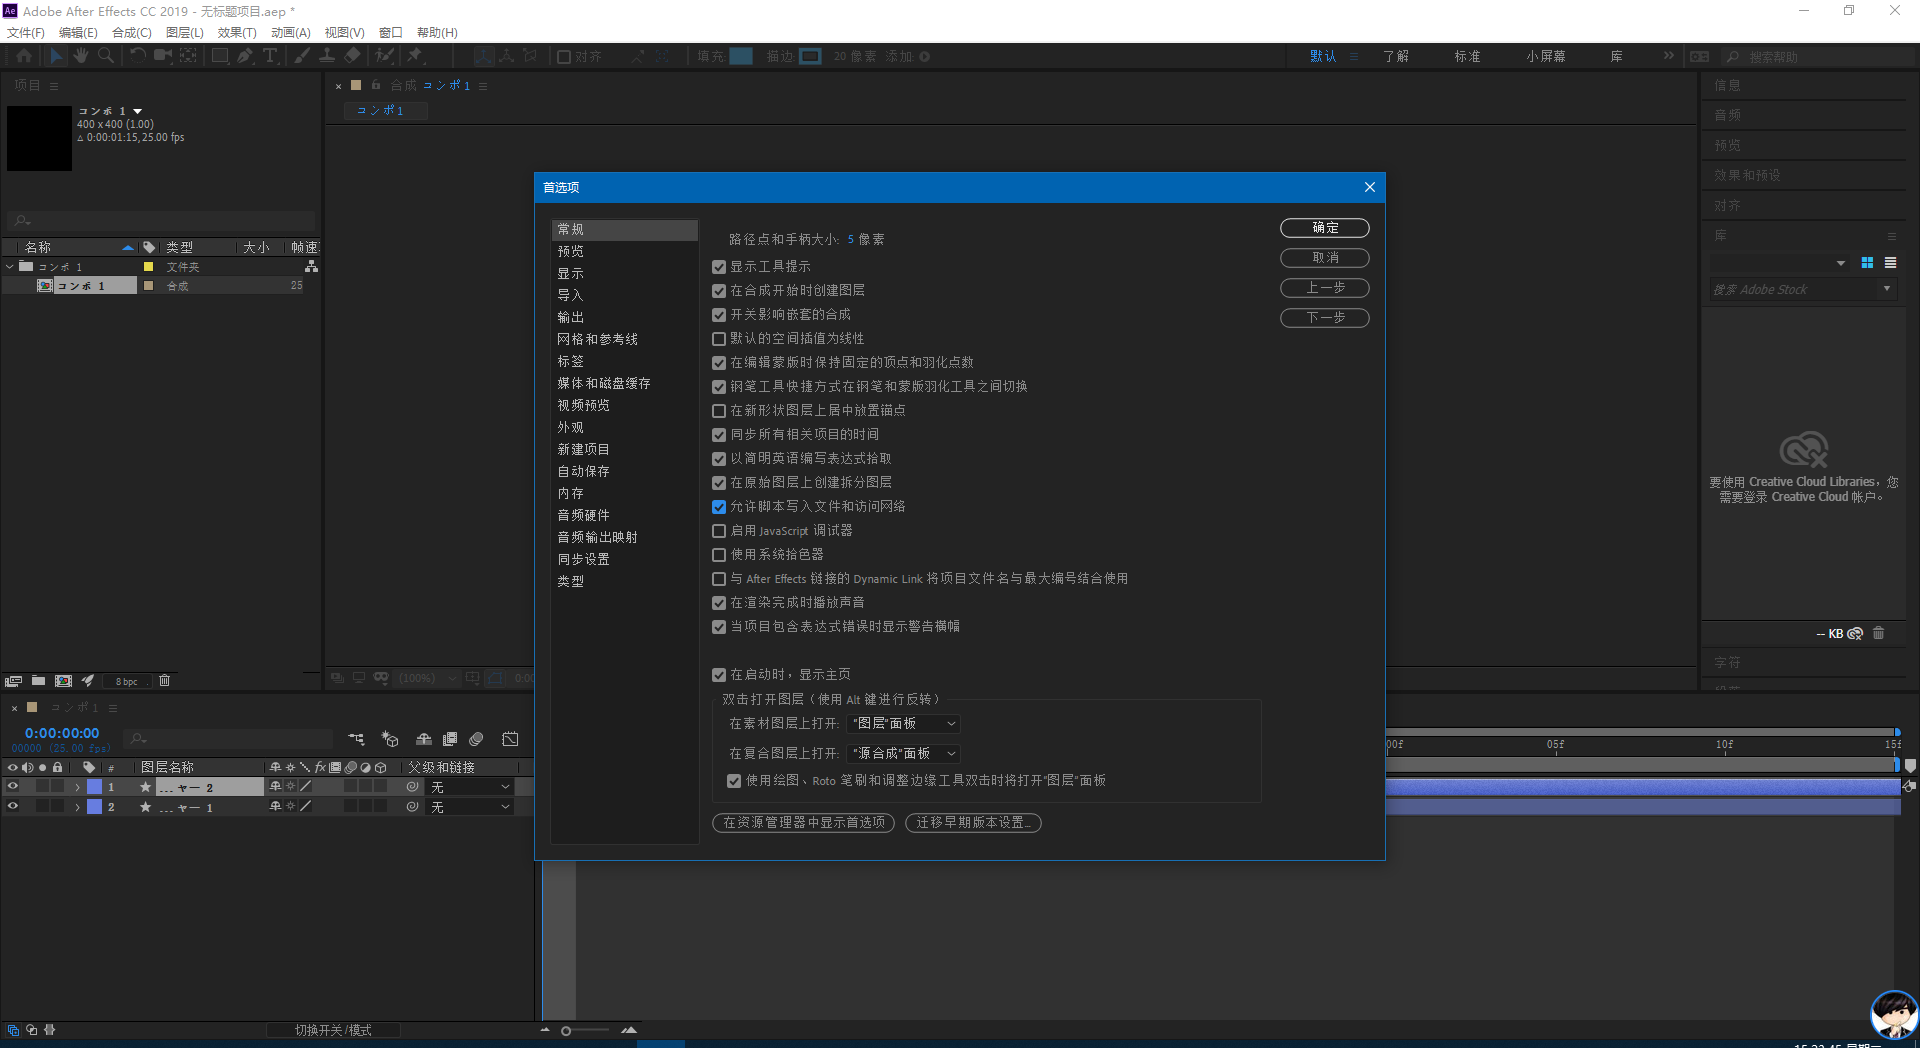The image size is (1920, 1048).
Task: Select the Hand tool
Action: 81,56
